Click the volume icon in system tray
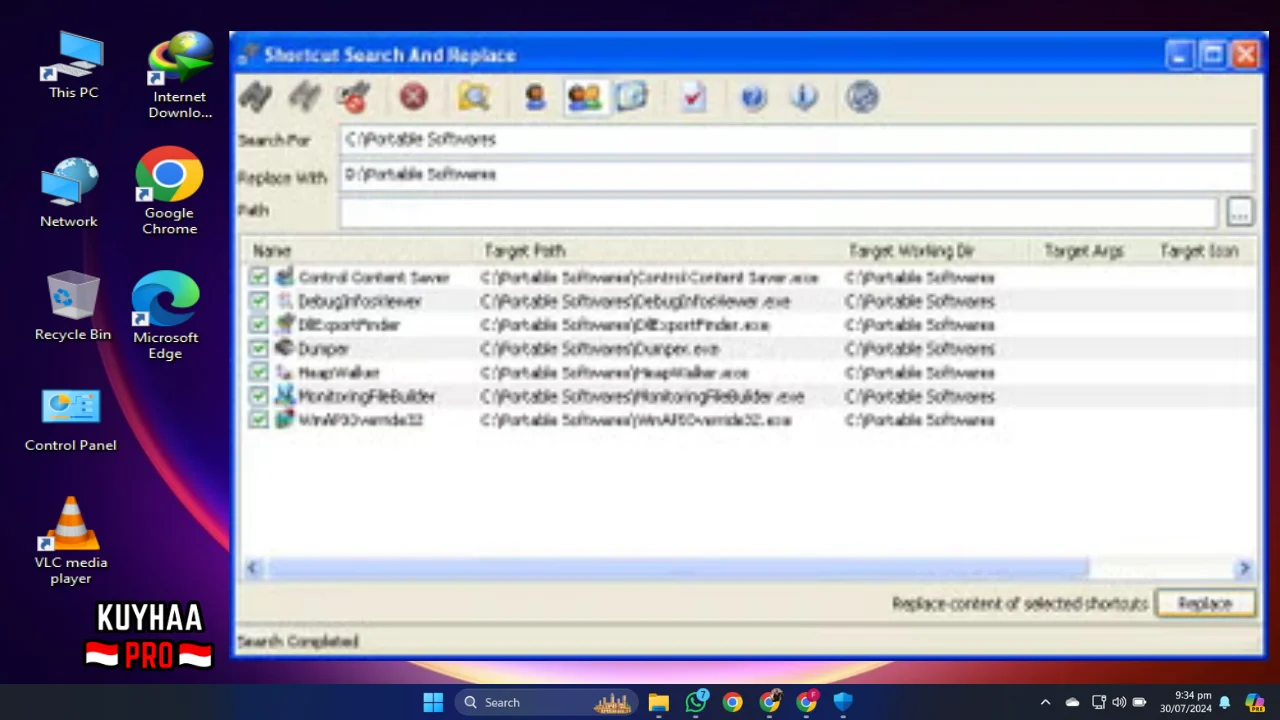Viewport: 1280px width, 720px height. pyautogui.click(x=1119, y=702)
